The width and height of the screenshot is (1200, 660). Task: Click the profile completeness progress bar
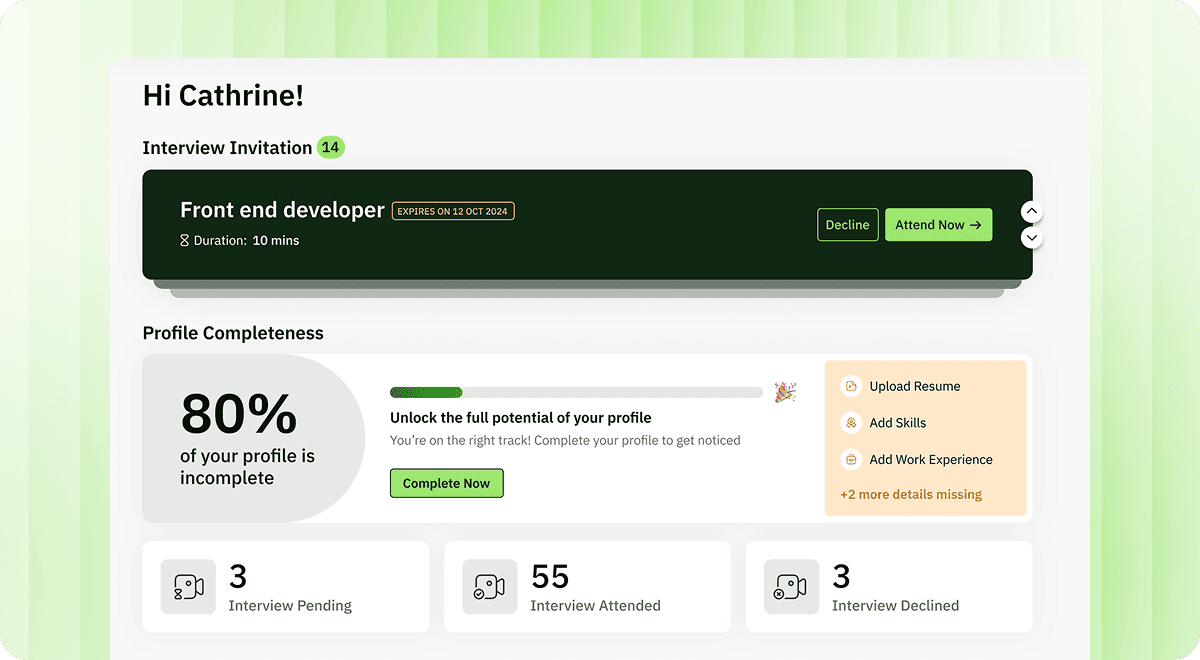click(x=576, y=393)
